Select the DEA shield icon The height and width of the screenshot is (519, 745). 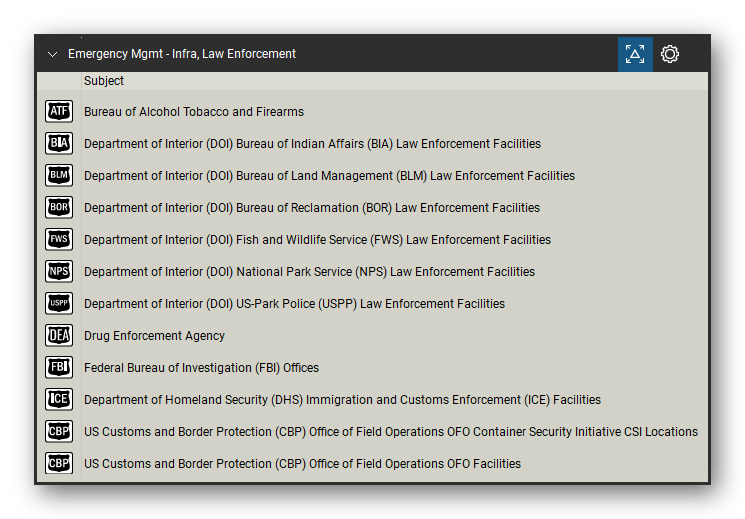click(59, 335)
